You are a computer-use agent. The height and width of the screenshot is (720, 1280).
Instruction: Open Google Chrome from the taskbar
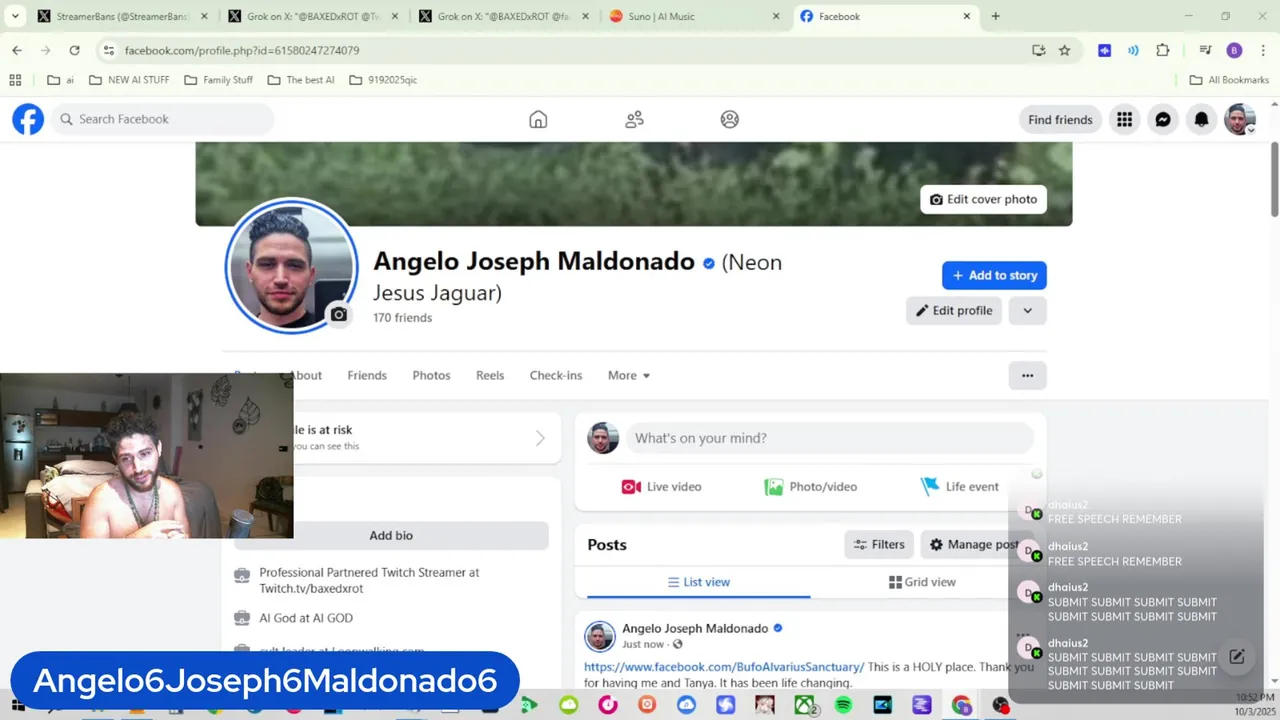961,706
